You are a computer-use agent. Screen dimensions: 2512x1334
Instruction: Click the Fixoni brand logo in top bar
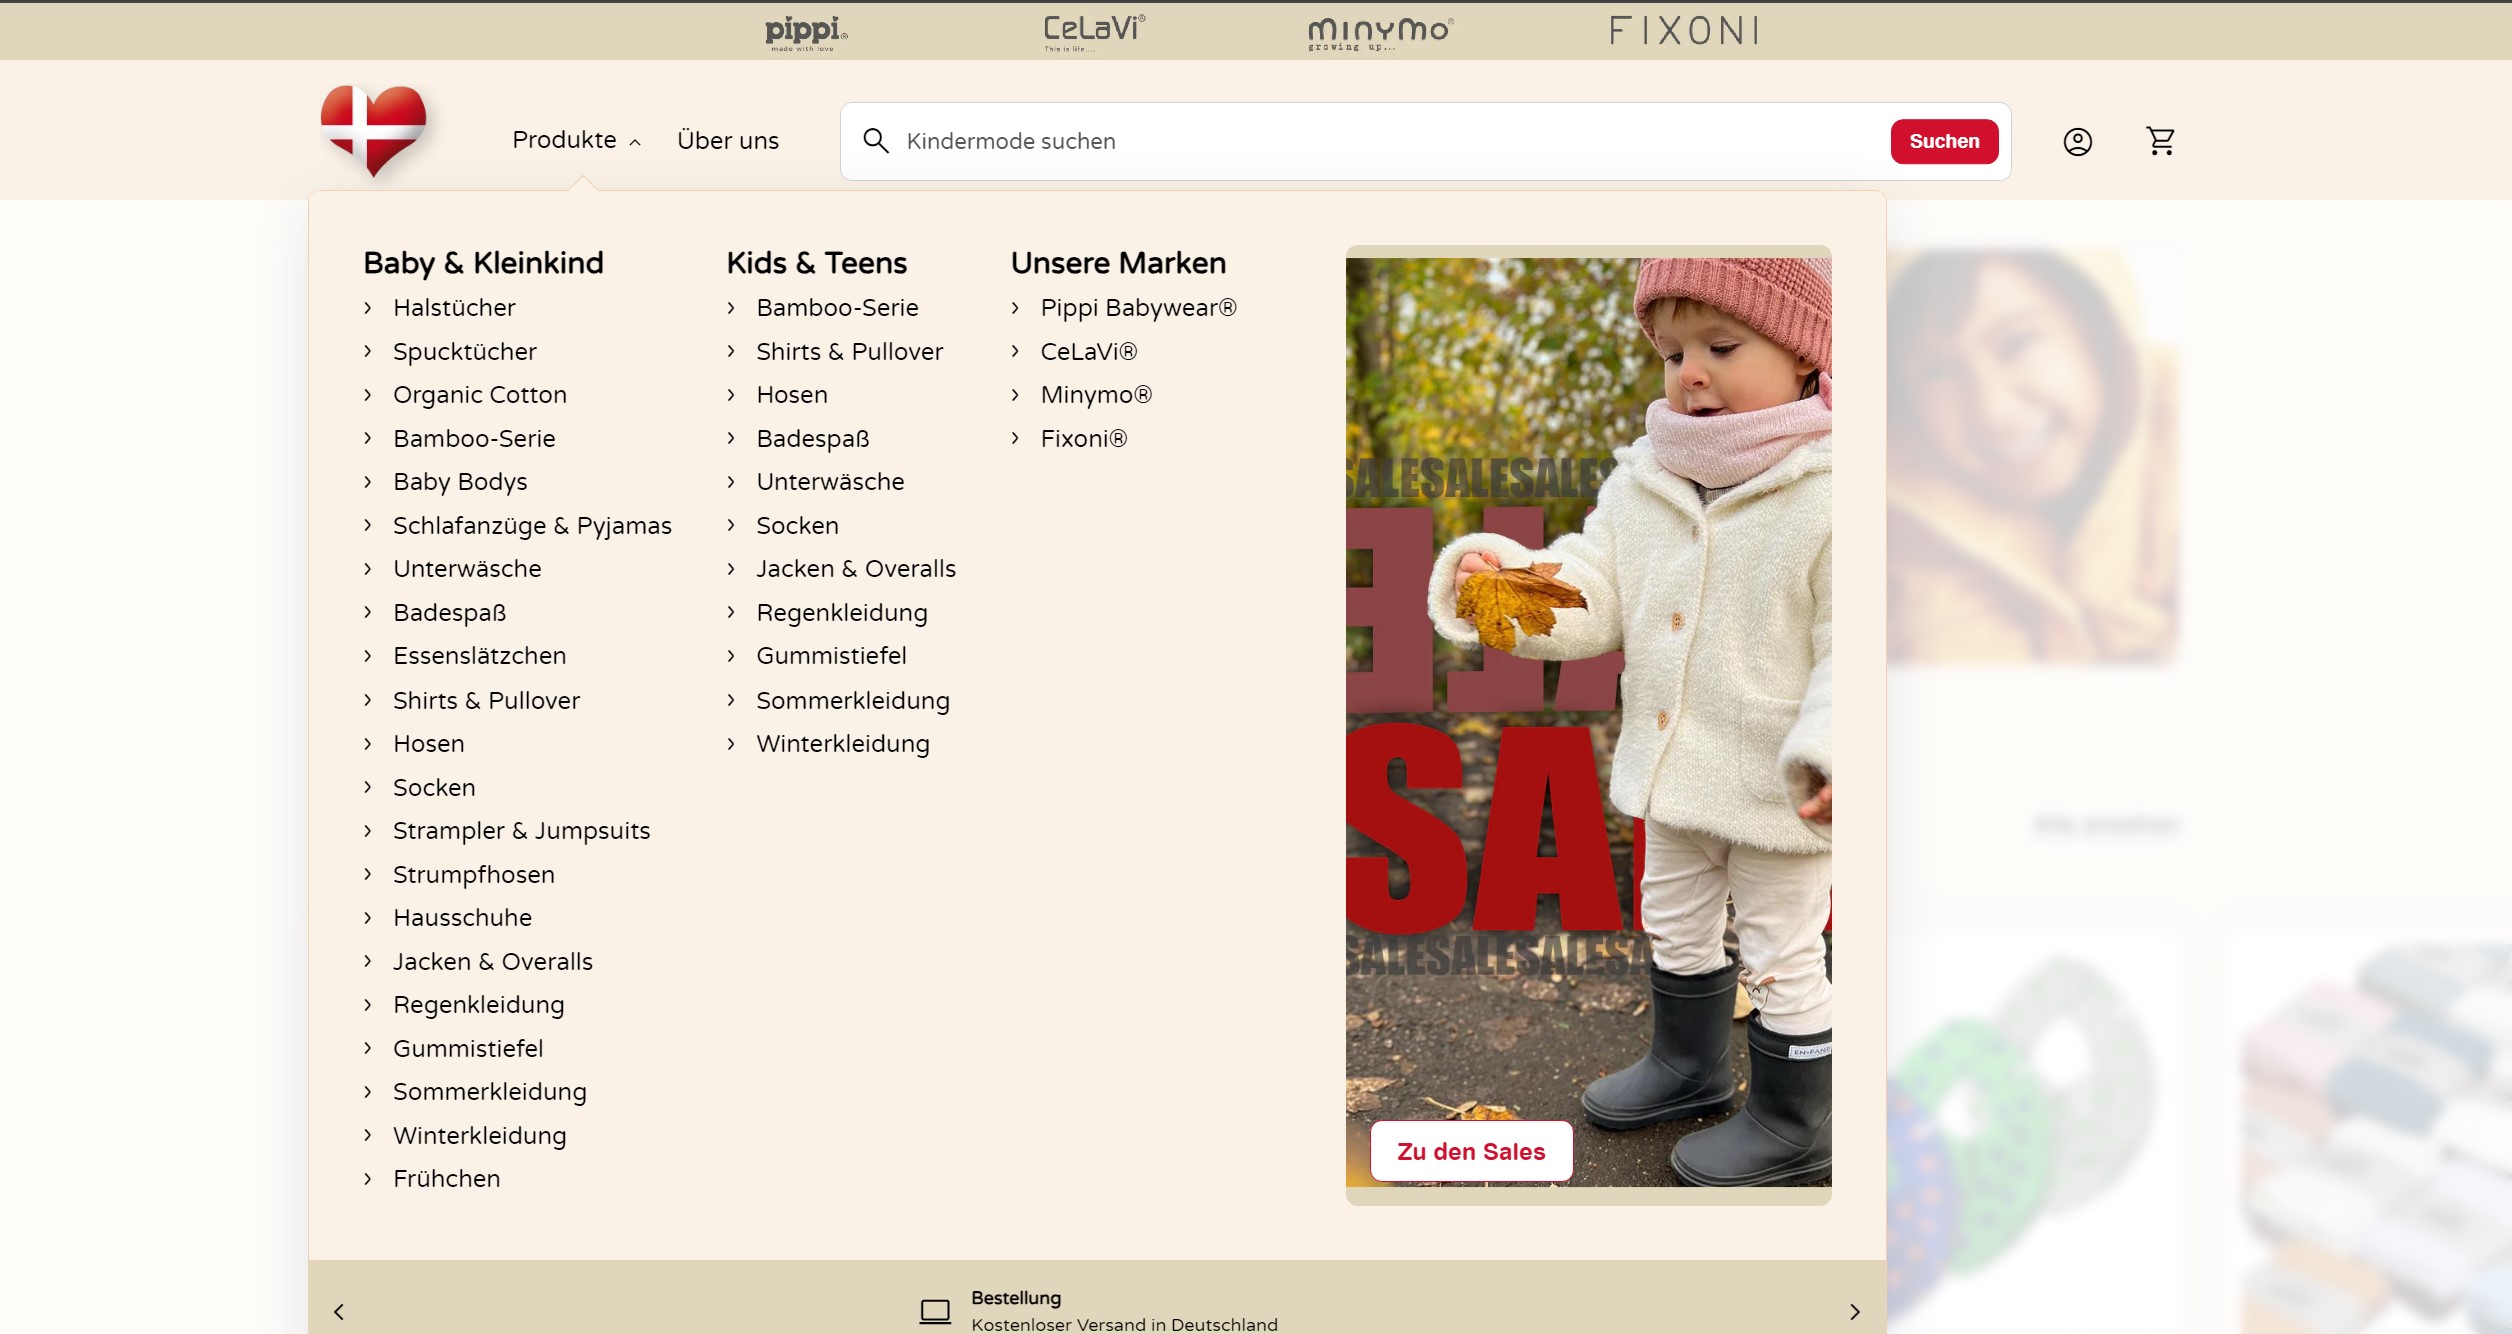(1684, 31)
